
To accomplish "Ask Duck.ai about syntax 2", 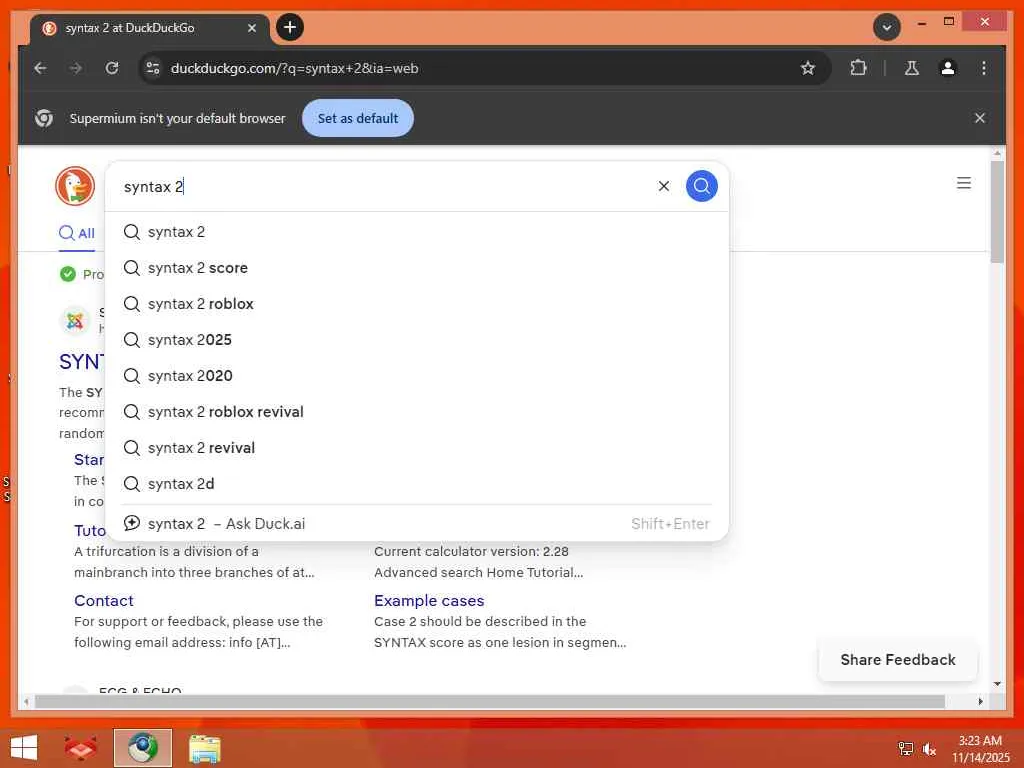I will click(x=417, y=524).
